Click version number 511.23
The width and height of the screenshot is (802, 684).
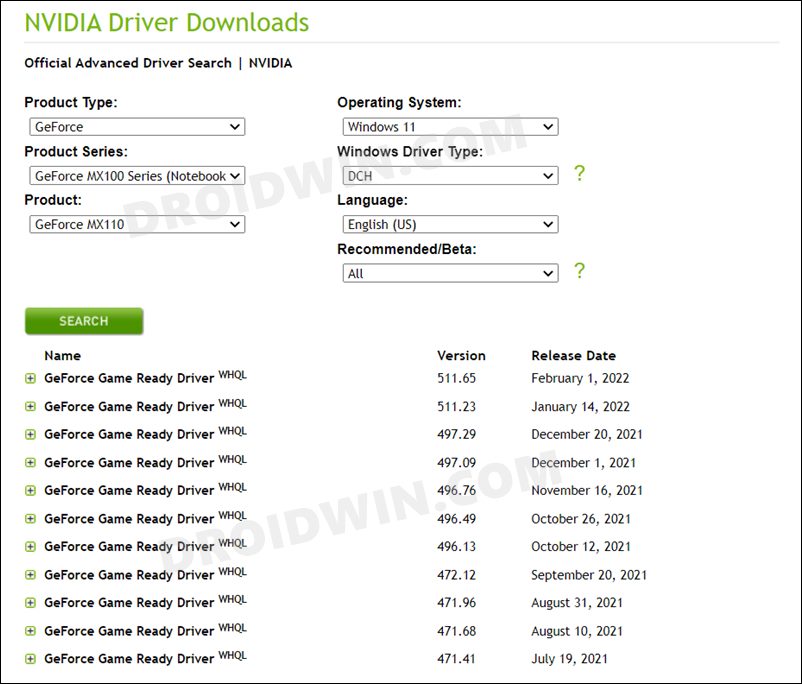456,407
